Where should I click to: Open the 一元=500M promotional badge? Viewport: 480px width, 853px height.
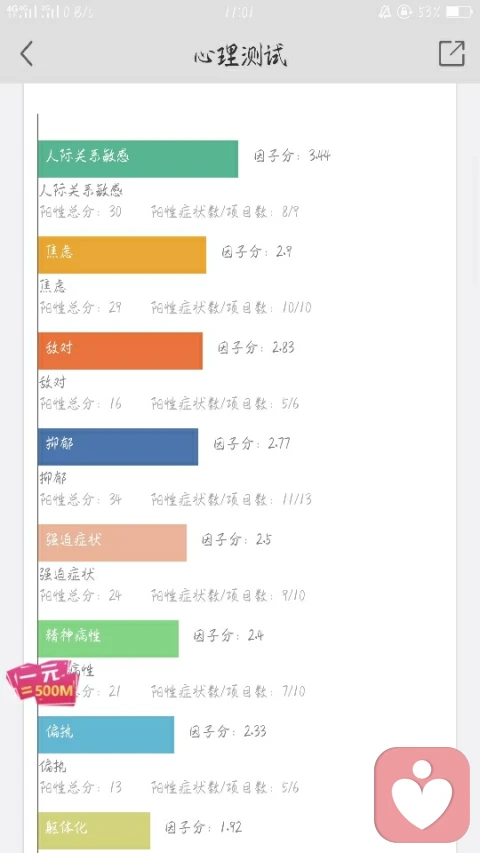coord(40,683)
